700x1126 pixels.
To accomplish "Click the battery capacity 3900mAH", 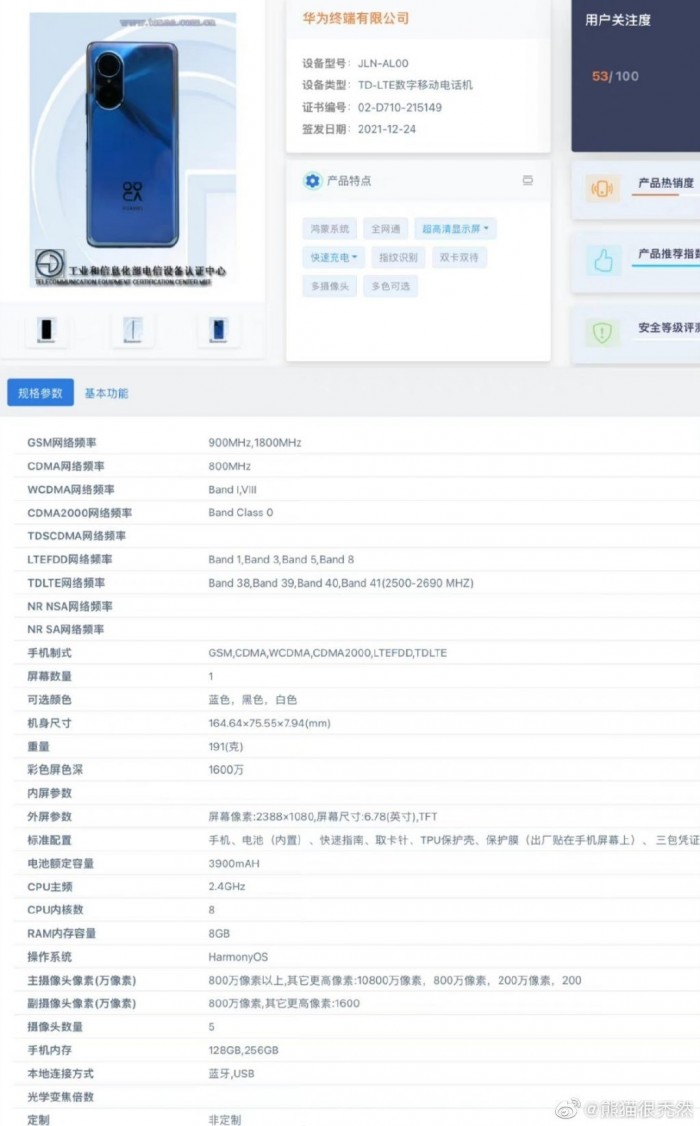I will click(x=234, y=863).
